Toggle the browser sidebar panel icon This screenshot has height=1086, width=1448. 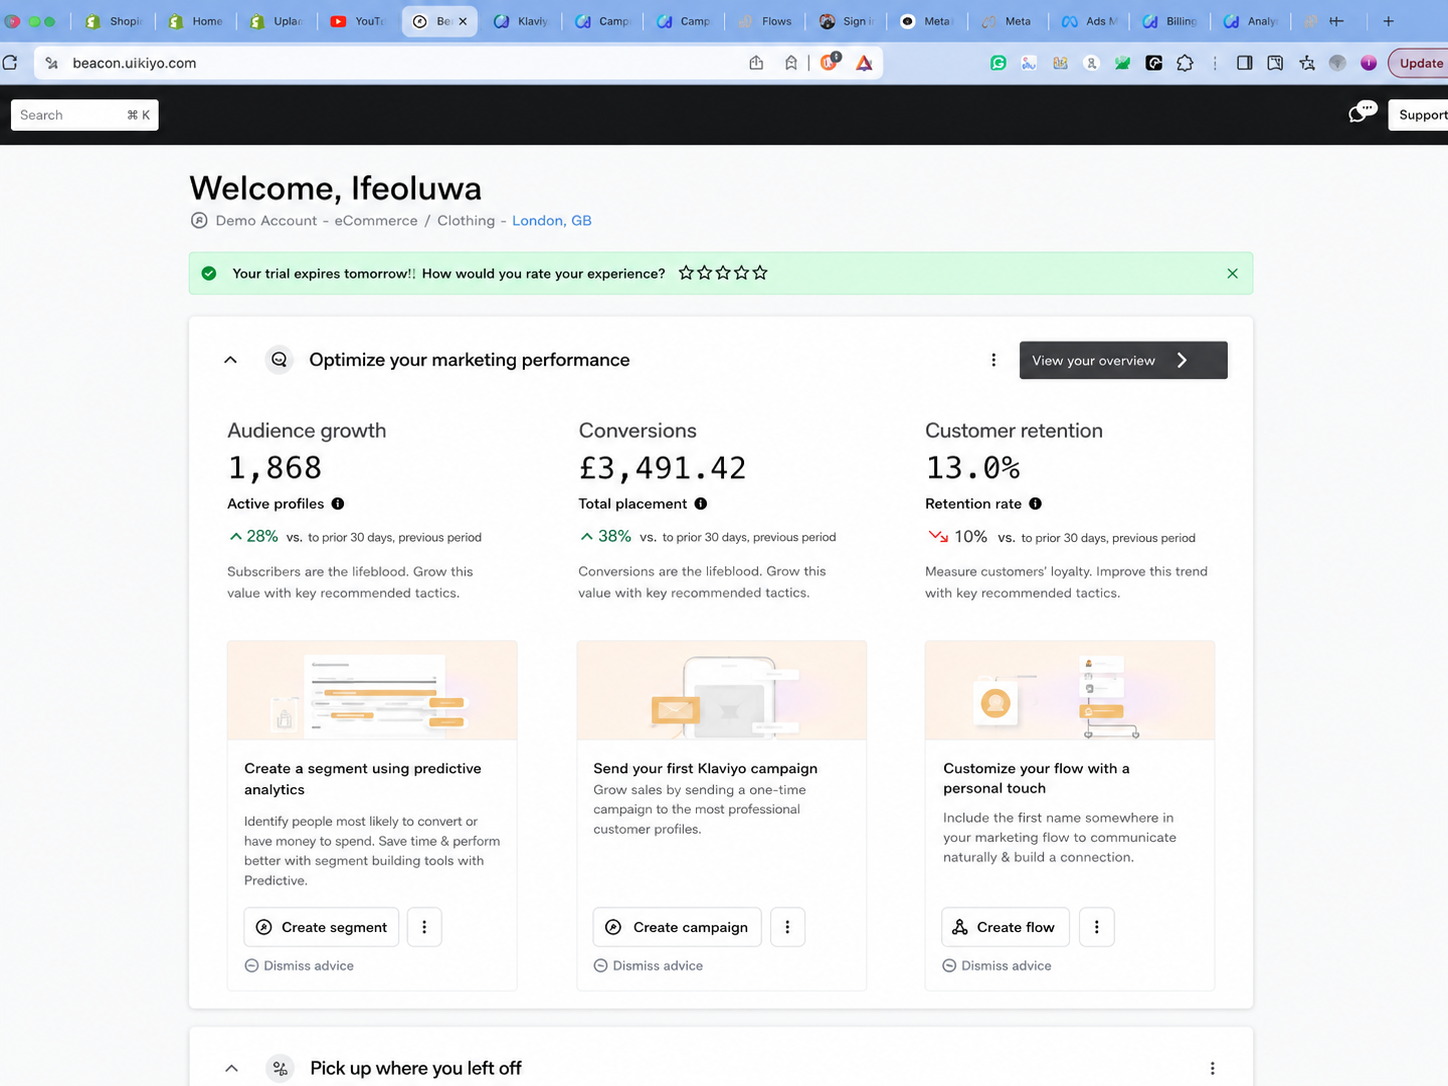pyautogui.click(x=1244, y=63)
